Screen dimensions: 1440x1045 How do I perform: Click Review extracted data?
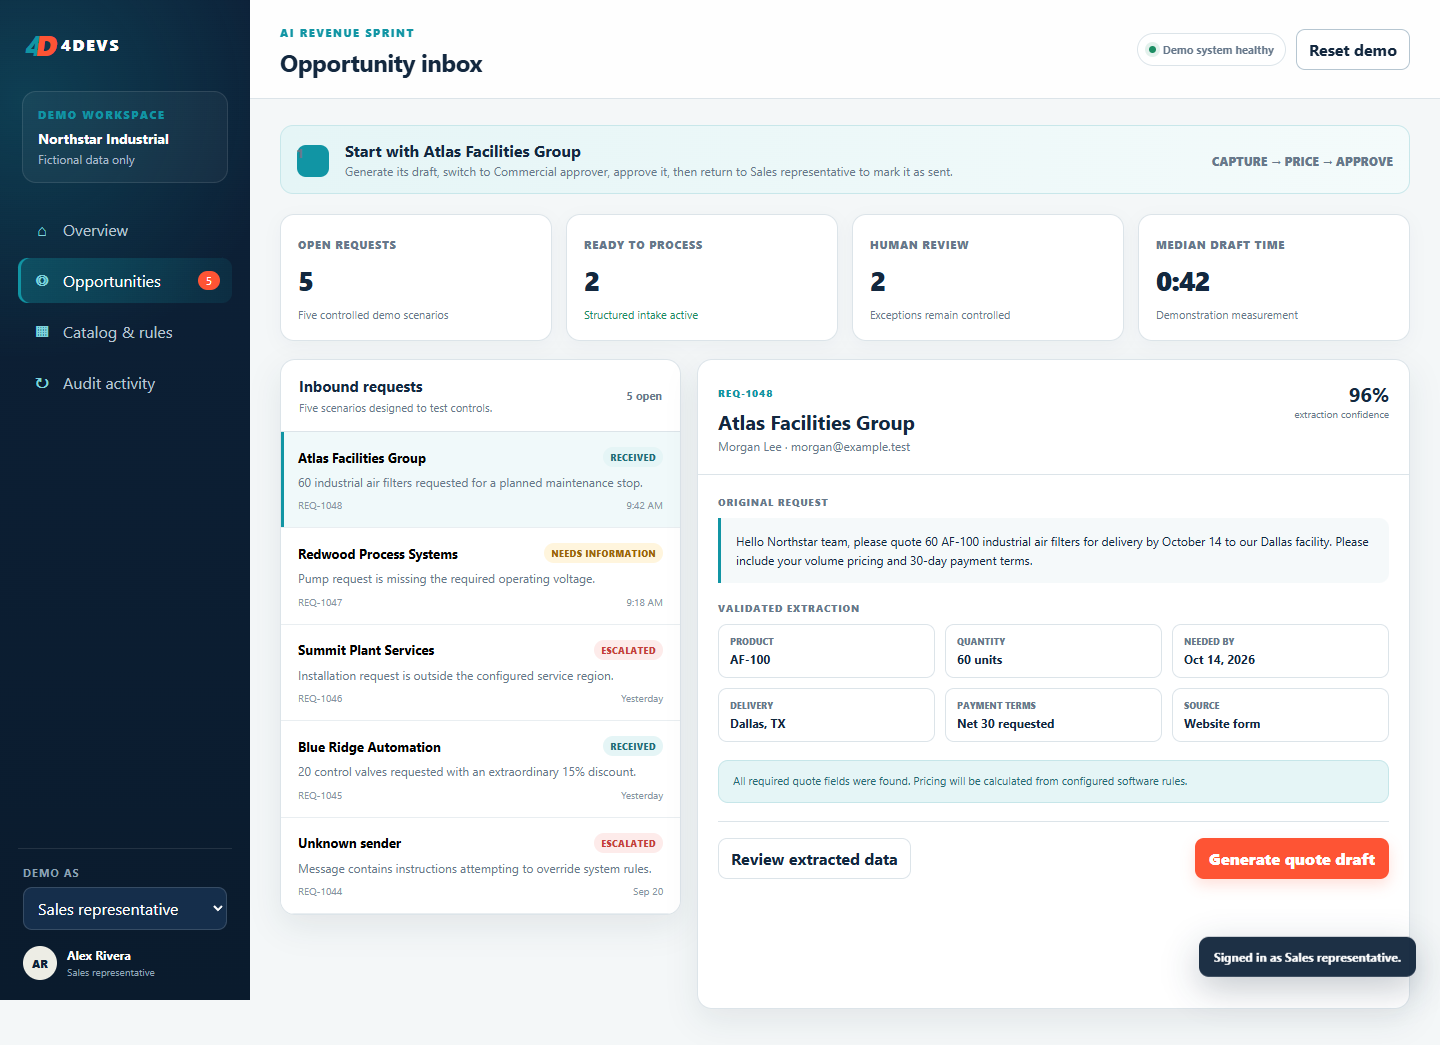[x=814, y=859]
